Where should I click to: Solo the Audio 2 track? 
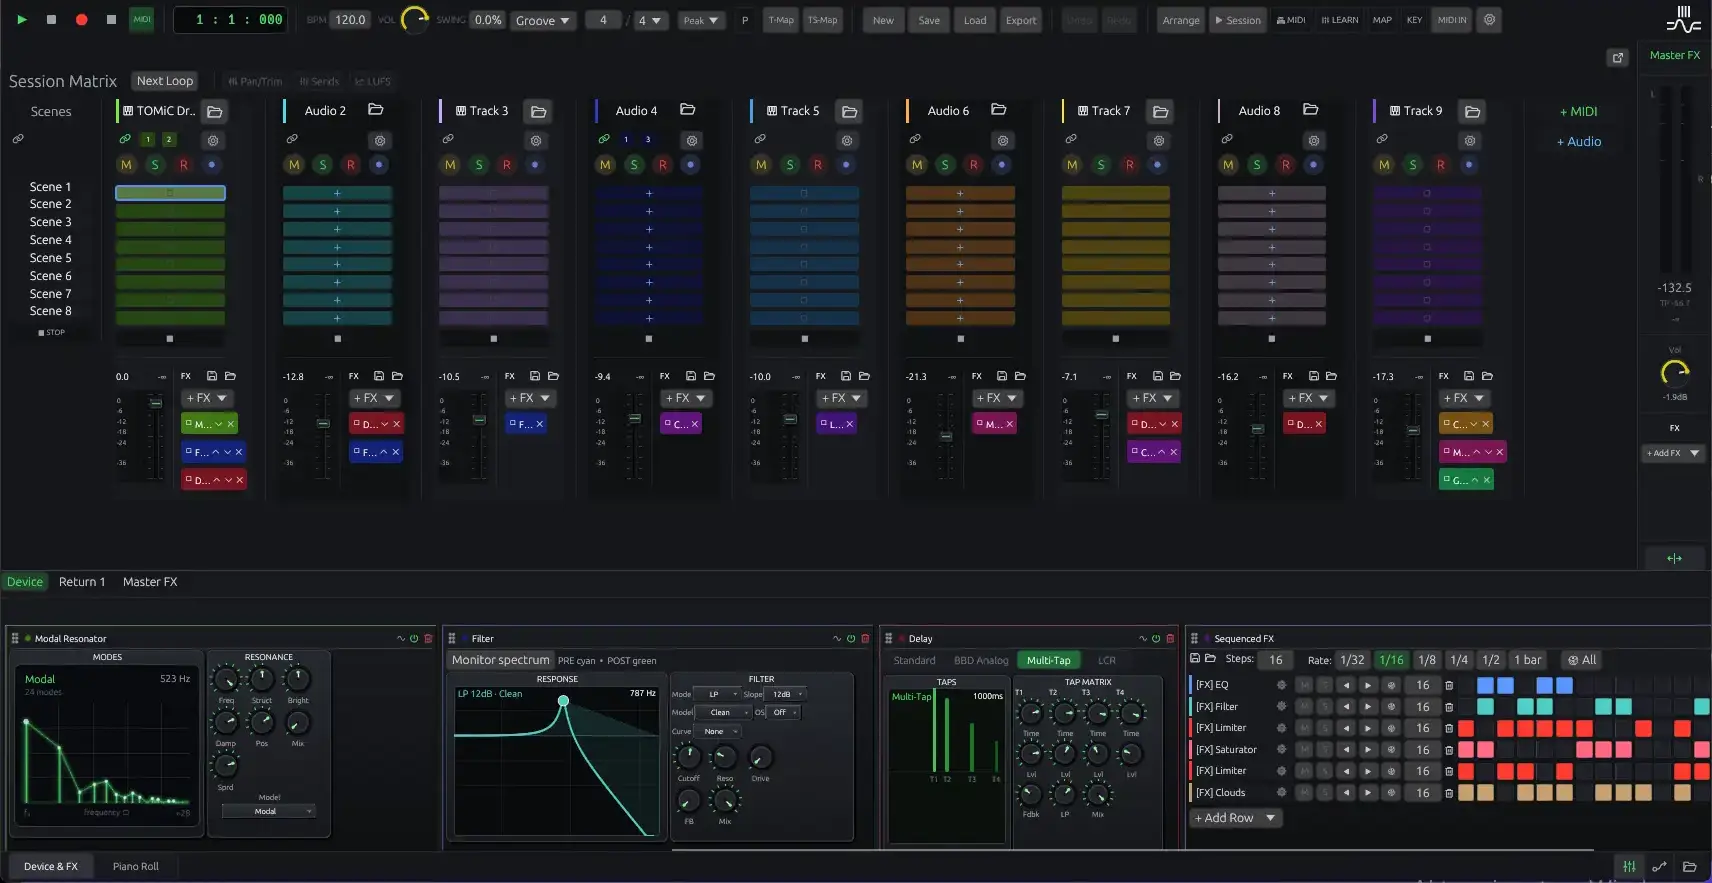tap(322, 165)
